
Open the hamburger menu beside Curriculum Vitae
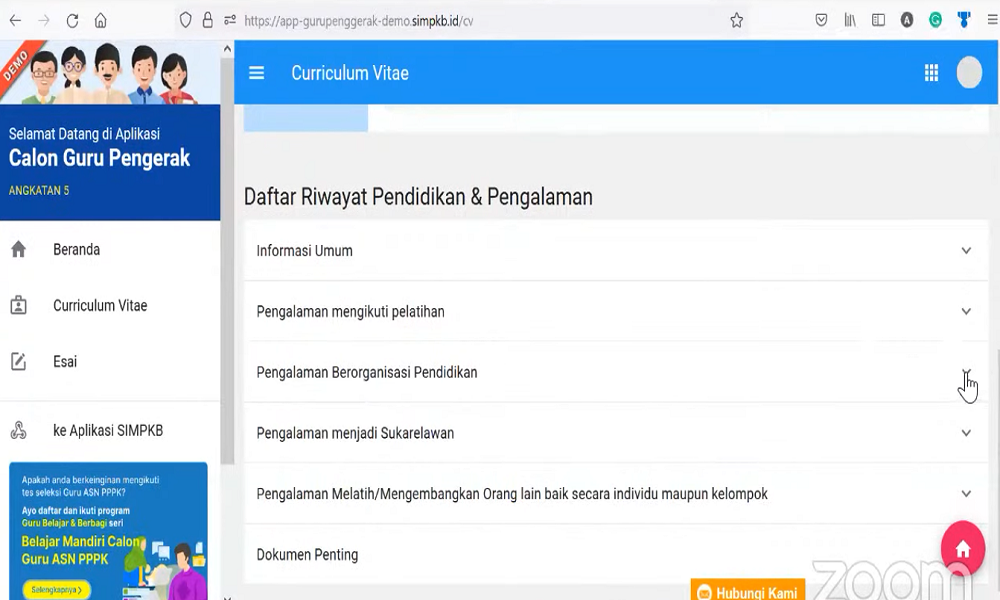coord(257,73)
